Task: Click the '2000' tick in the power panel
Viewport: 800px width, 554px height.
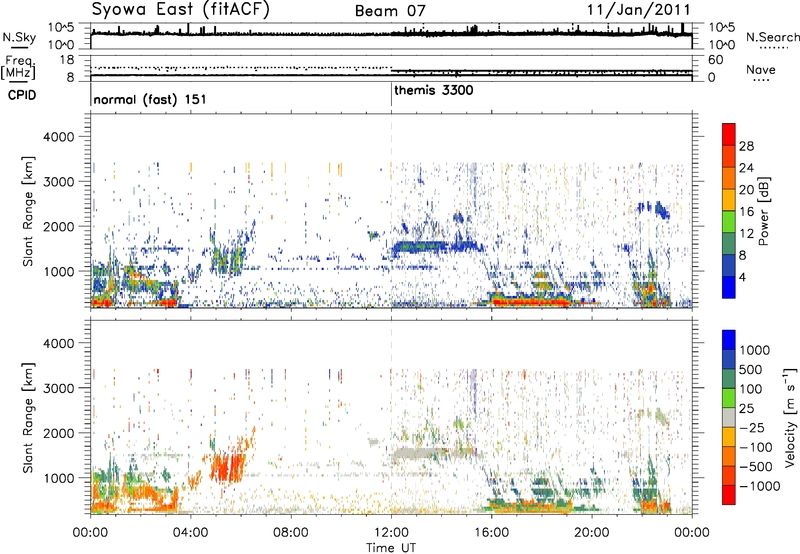Action: [59, 226]
